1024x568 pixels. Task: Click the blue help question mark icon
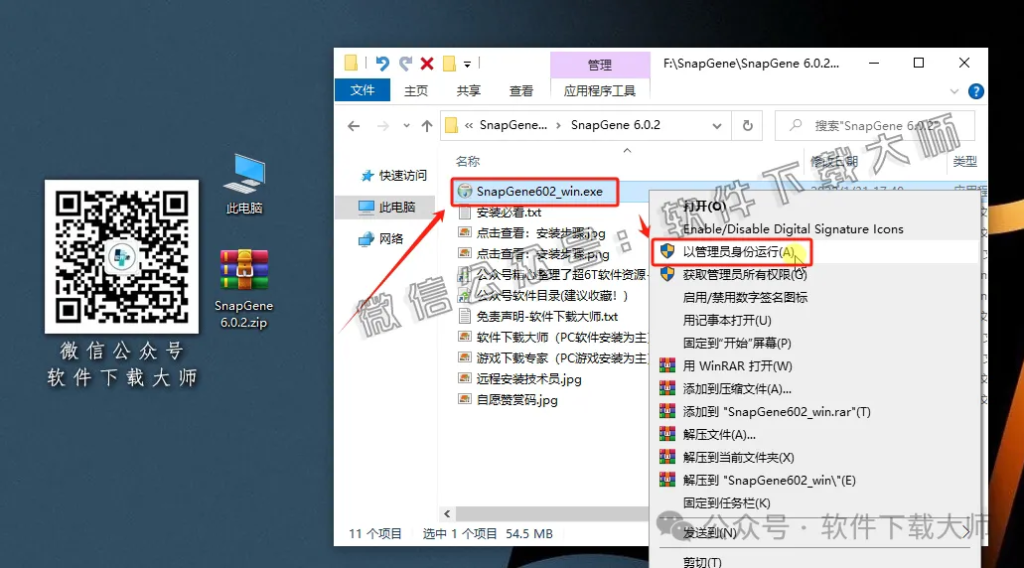click(976, 91)
